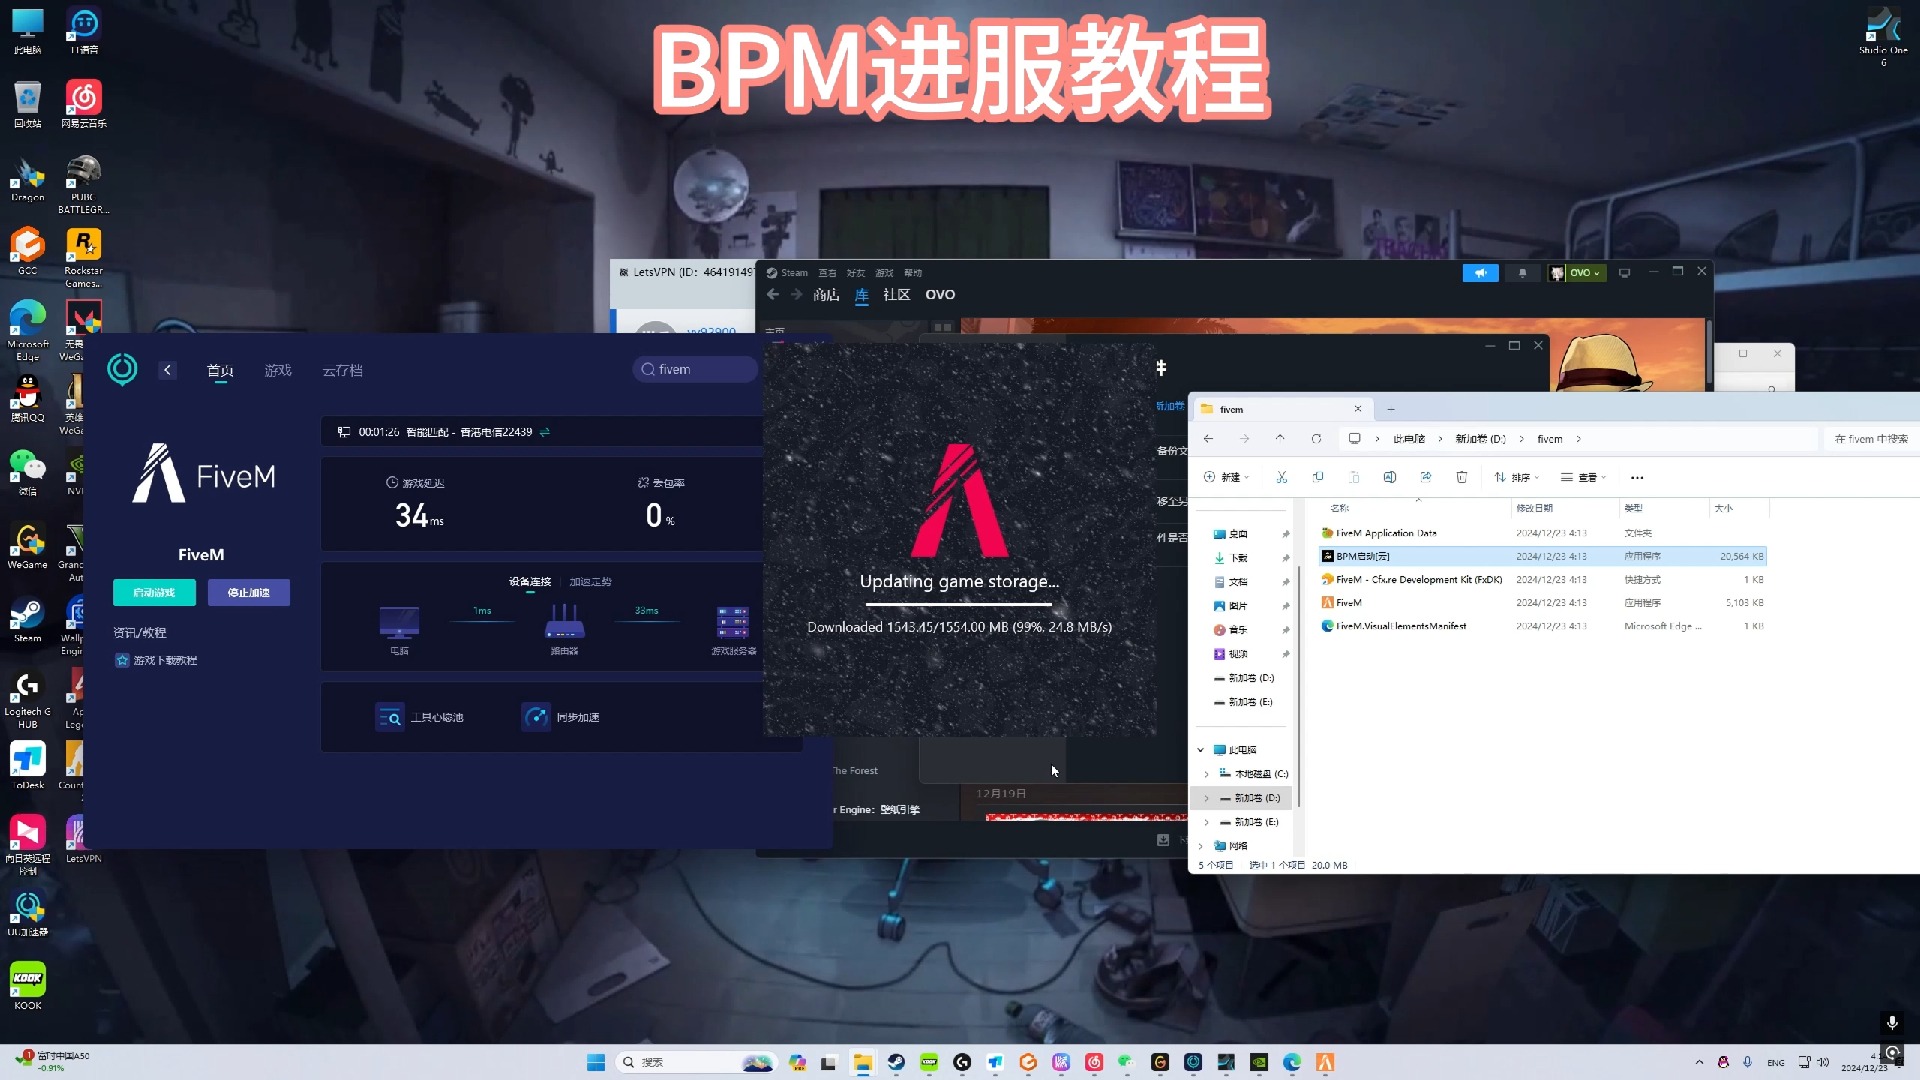Open the Rockstar Games desktop shortcut
Viewport: 1920px width, 1080px height.
pyautogui.click(x=83, y=259)
